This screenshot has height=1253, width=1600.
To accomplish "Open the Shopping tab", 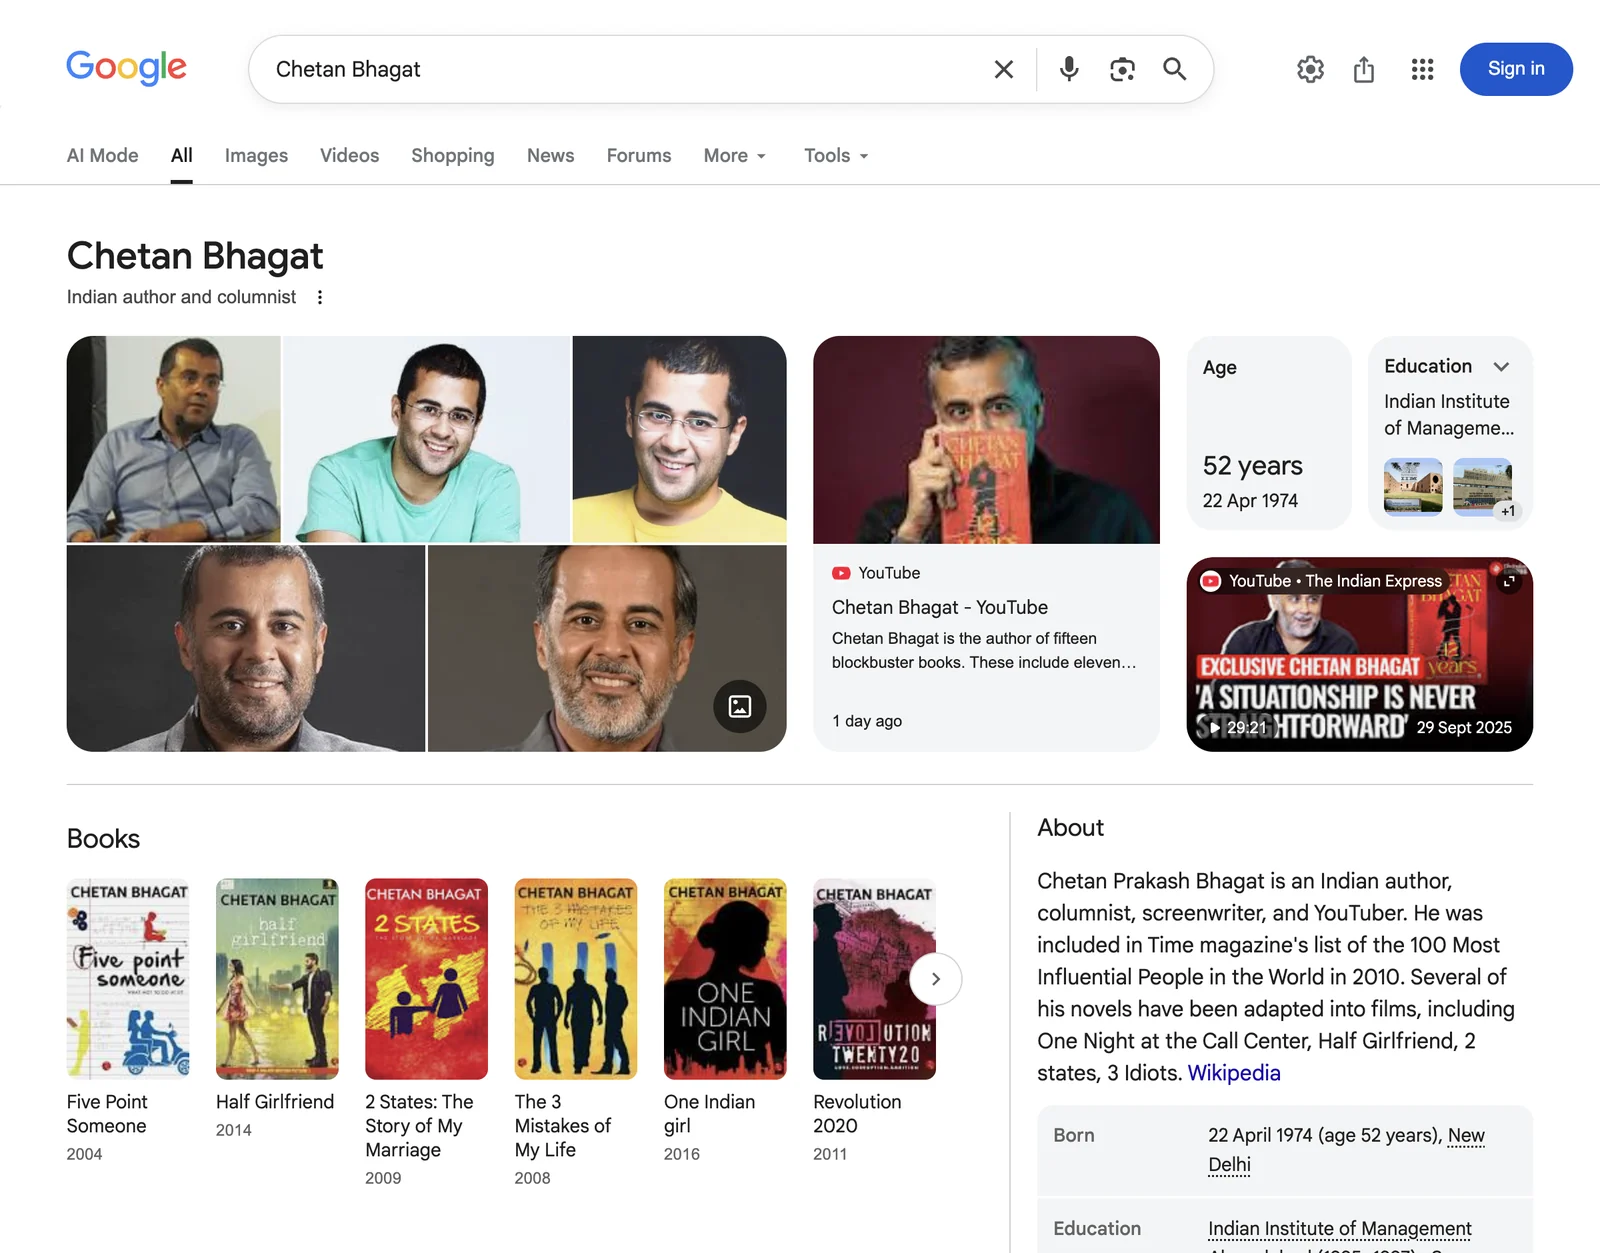I will [453, 155].
